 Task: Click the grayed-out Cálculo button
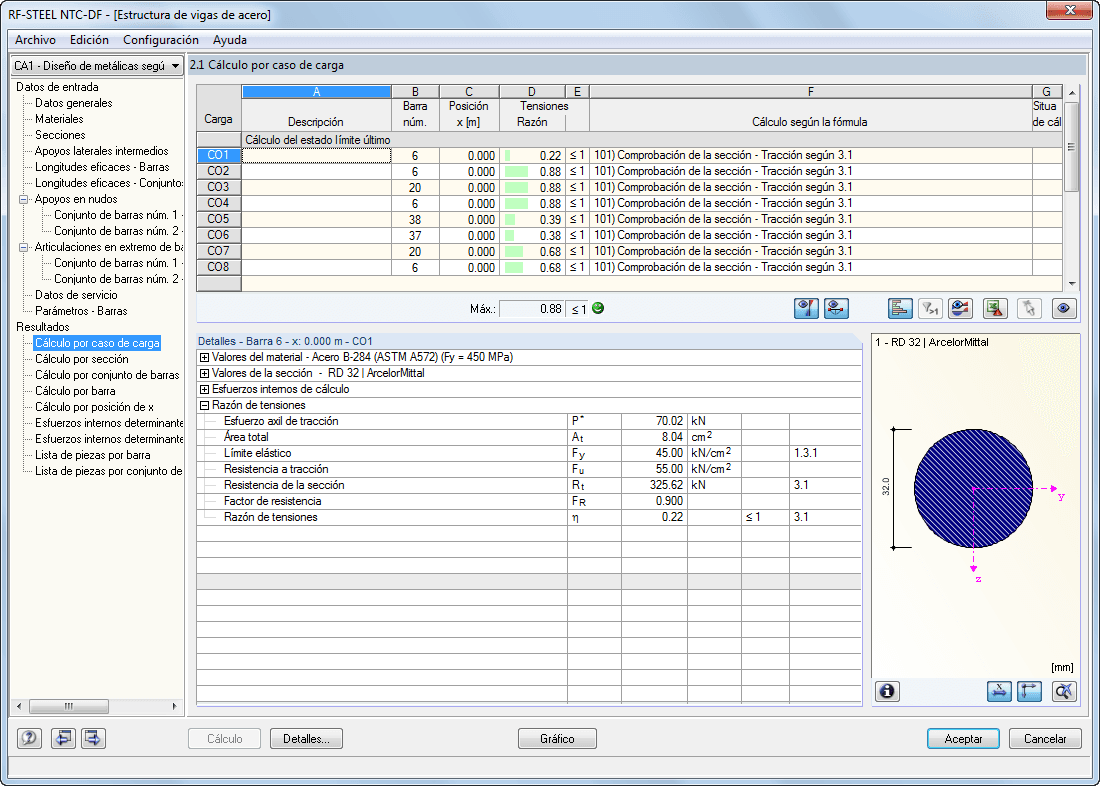coord(224,739)
